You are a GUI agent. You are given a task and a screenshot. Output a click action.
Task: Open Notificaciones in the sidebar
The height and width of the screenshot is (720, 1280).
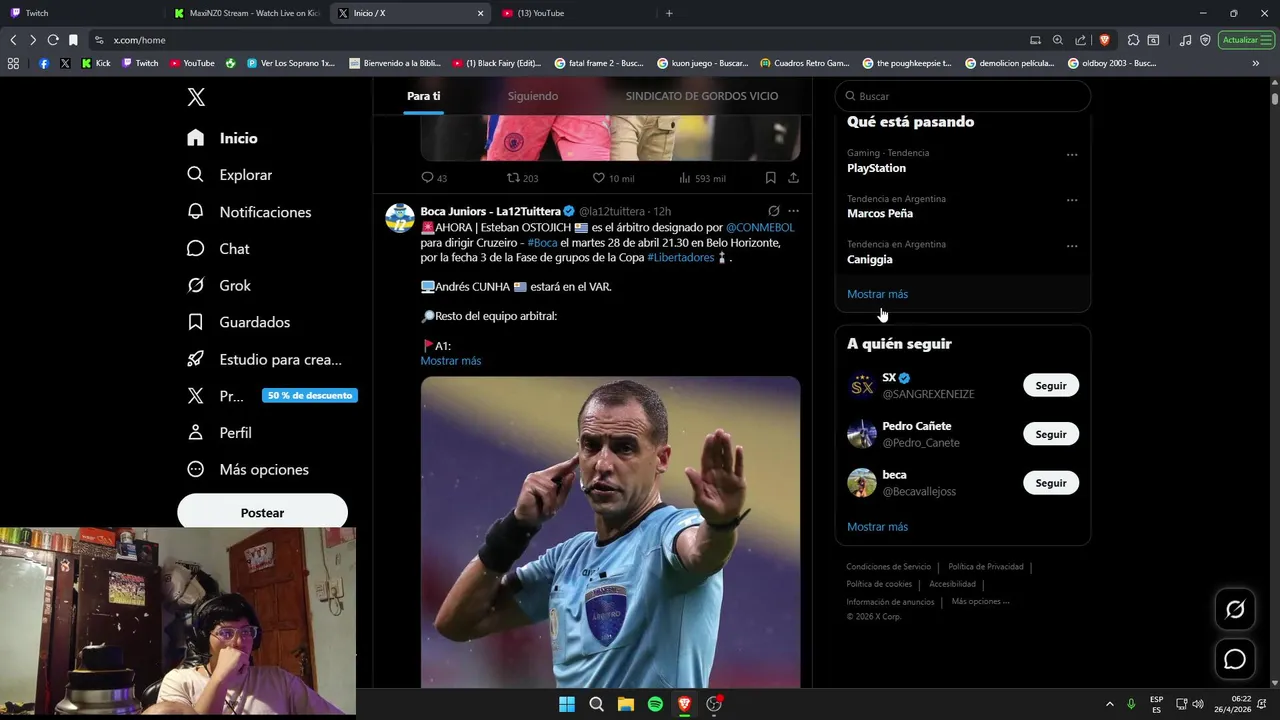click(249, 212)
